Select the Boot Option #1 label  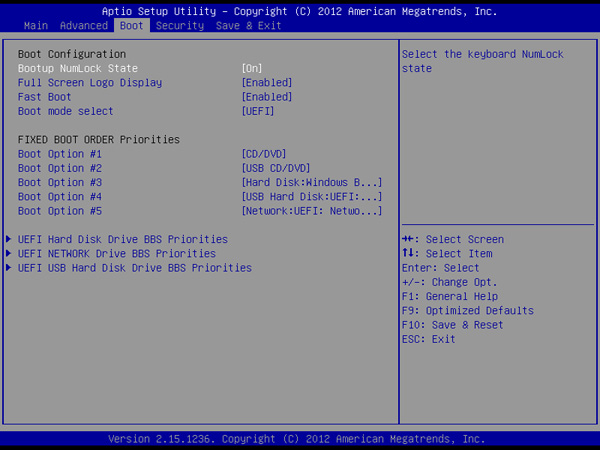60,154
